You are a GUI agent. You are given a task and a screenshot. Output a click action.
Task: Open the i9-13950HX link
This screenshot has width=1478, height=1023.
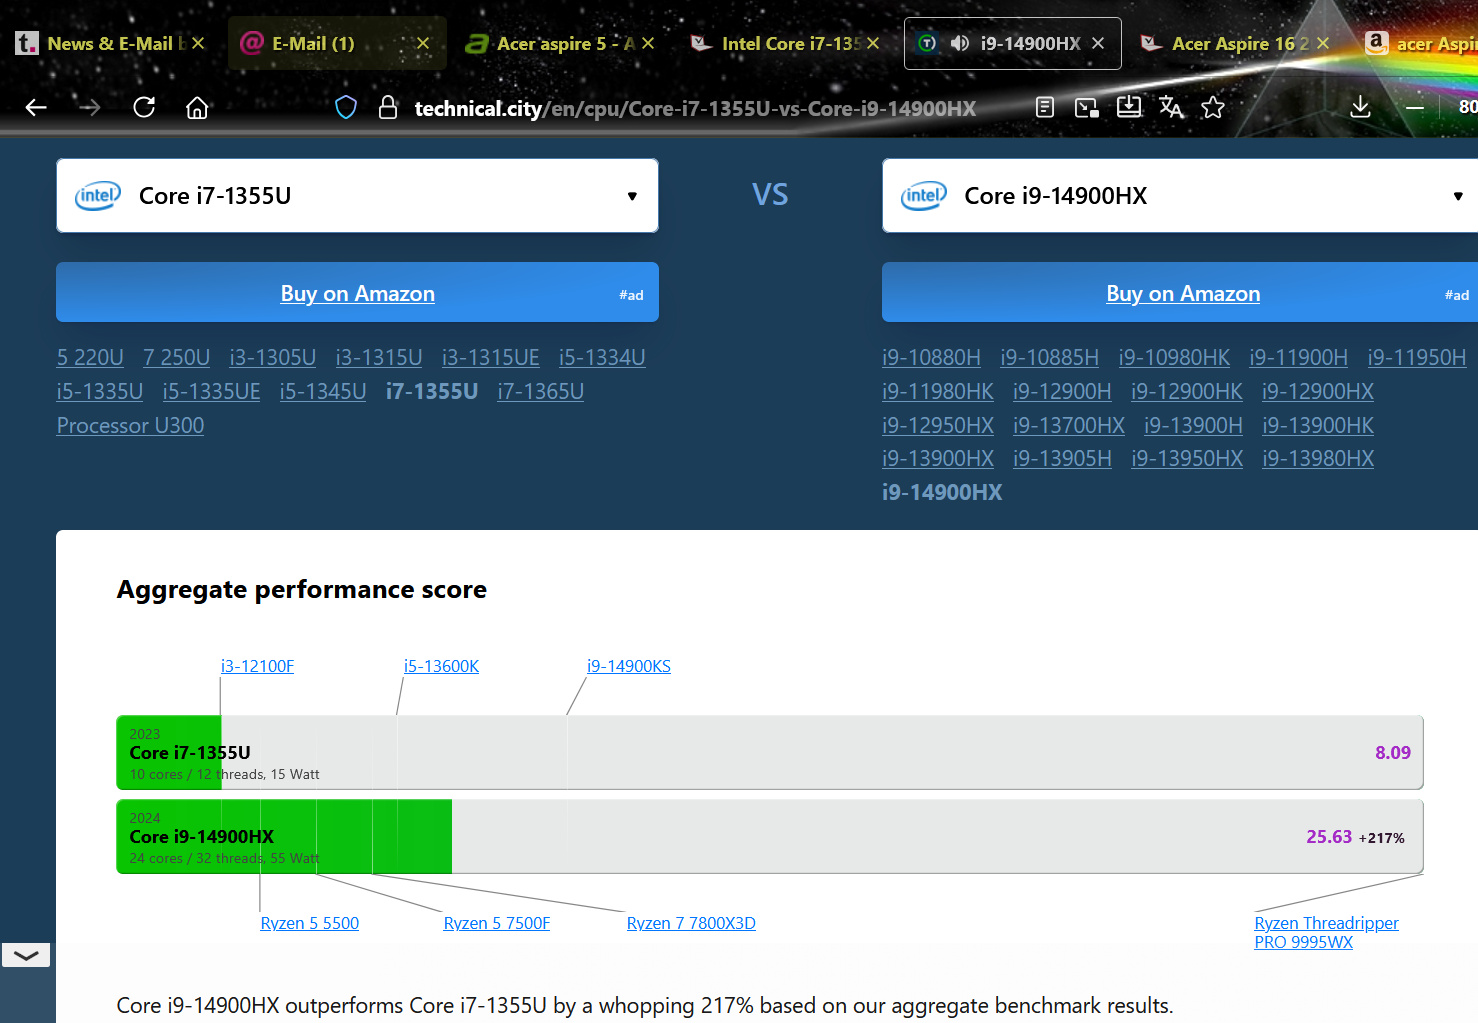click(1187, 458)
